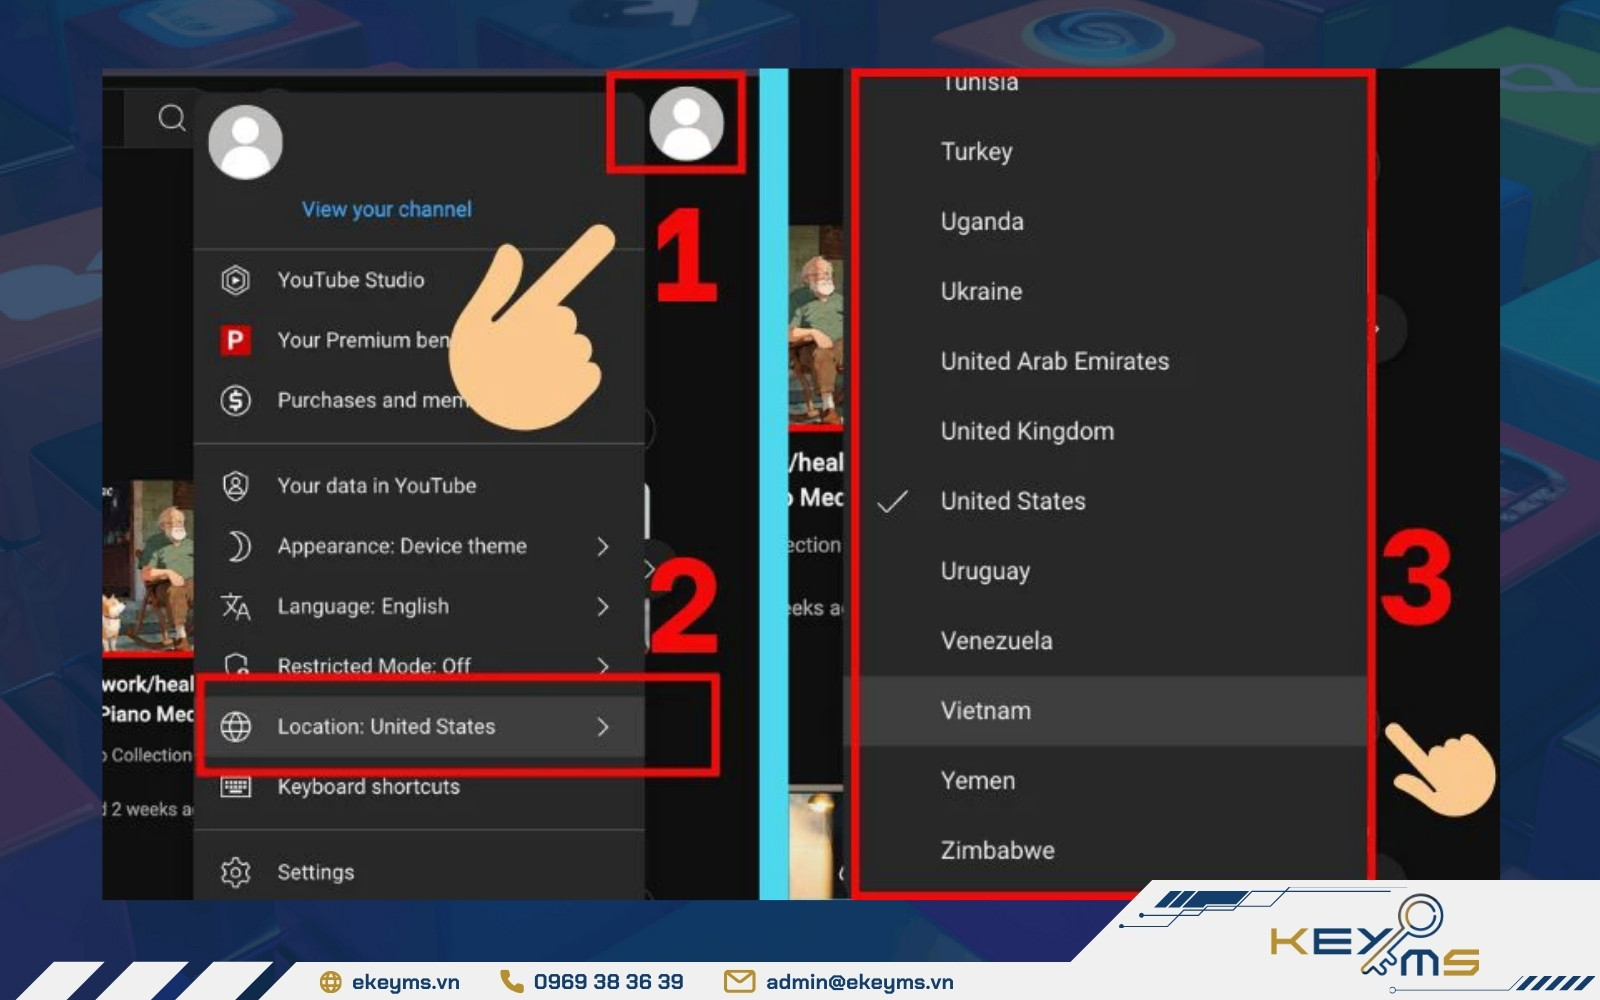Click the Settings gear icon
The width and height of the screenshot is (1600, 1000).
235,872
